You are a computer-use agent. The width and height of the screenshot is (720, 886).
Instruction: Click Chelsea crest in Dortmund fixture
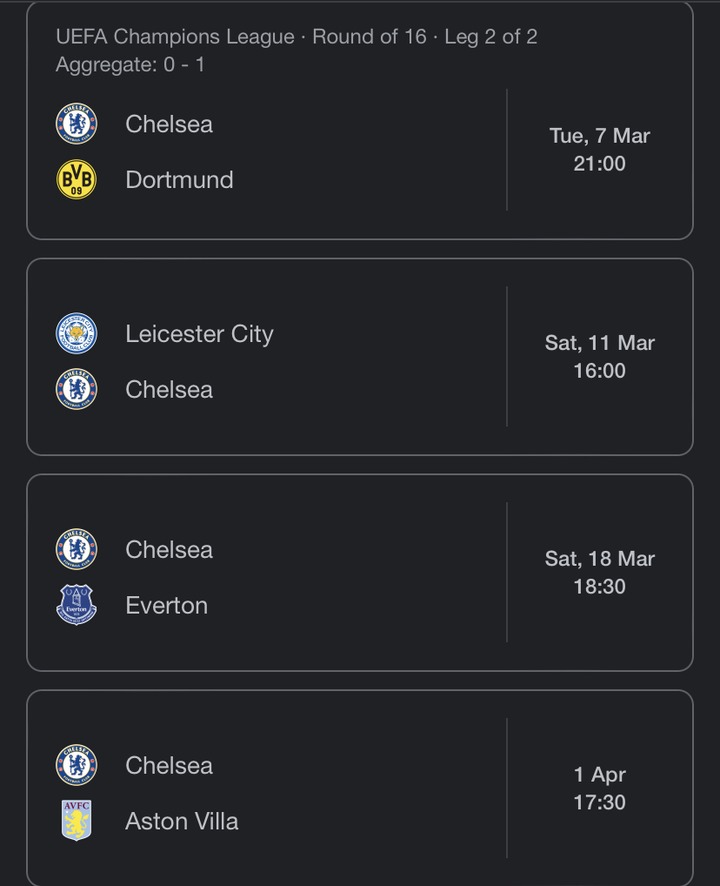click(x=76, y=124)
